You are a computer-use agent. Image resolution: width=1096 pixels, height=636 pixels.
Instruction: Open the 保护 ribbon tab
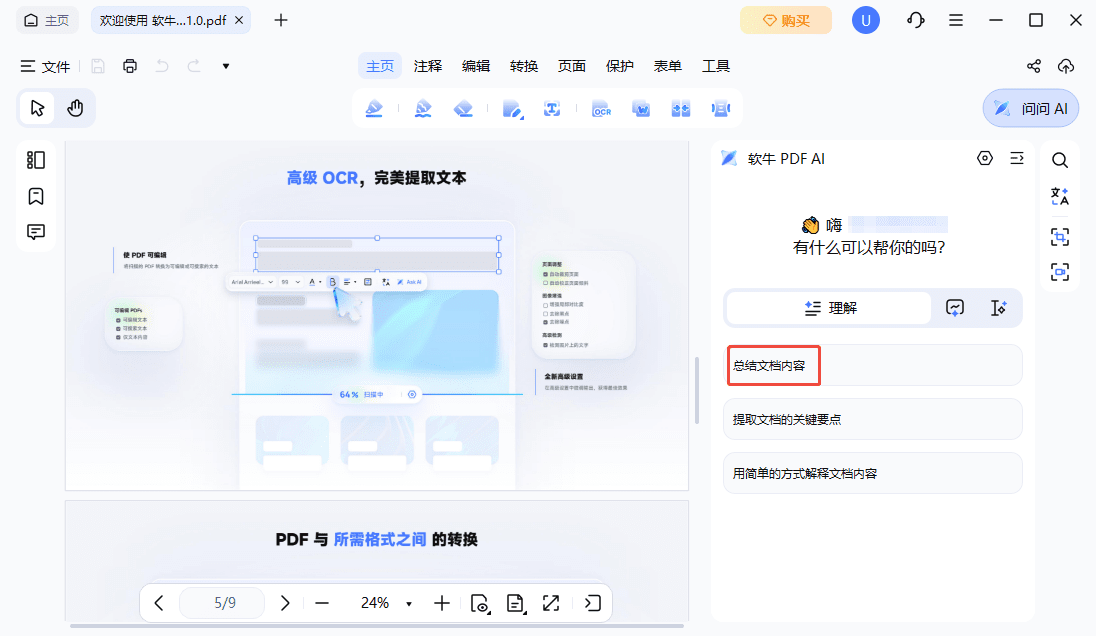coord(620,66)
